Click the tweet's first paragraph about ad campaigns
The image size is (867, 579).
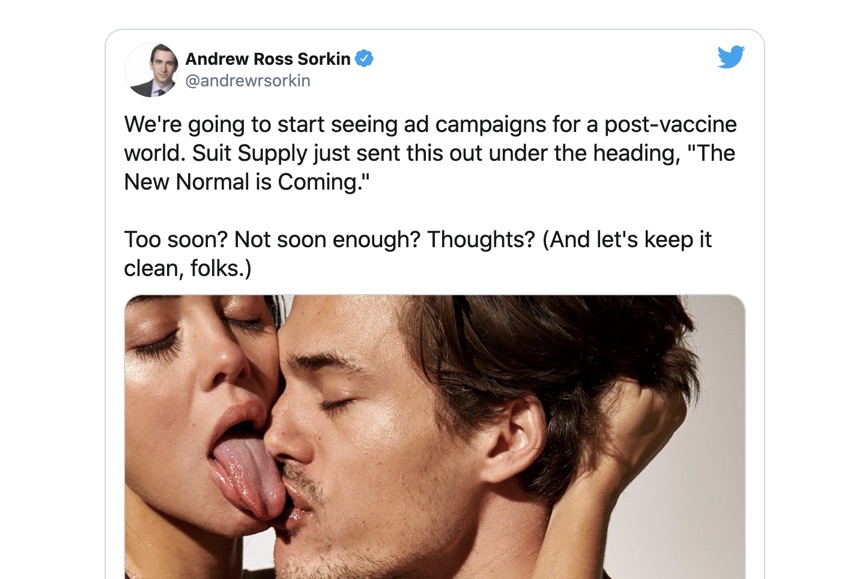click(x=430, y=153)
